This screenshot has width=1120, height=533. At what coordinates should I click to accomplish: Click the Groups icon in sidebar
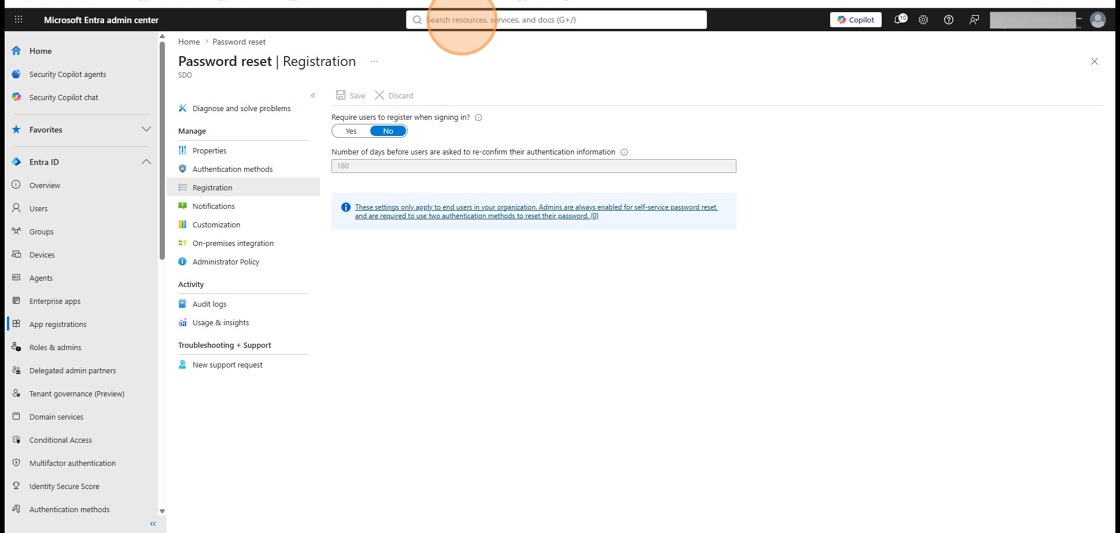(16, 231)
